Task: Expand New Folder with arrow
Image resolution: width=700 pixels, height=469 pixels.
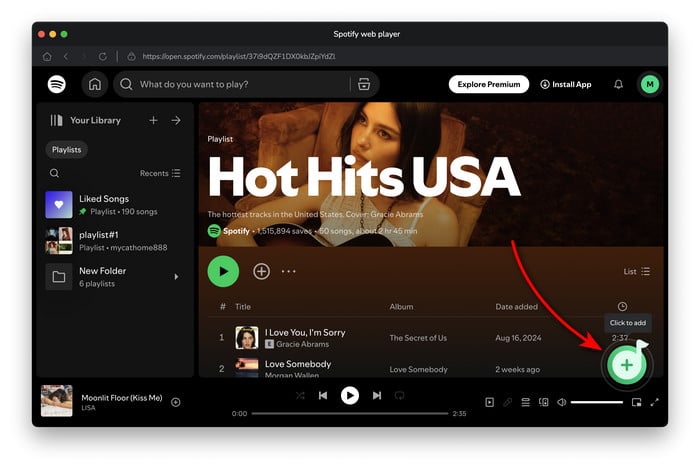Action: [x=176, y=277]
